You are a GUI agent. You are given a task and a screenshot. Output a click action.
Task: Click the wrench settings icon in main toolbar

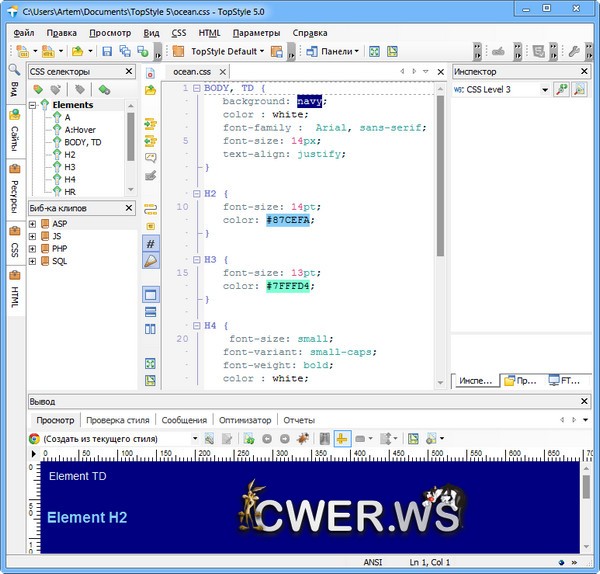pyautogui.click(x=574, y=51)
